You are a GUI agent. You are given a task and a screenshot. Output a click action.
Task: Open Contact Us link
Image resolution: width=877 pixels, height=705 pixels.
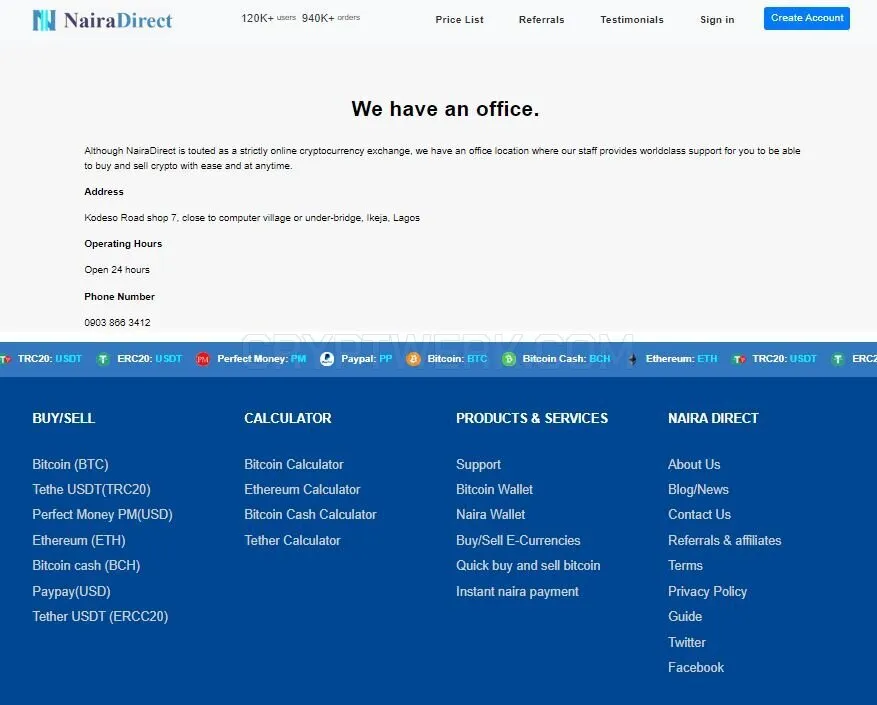(x=699, y=515)
